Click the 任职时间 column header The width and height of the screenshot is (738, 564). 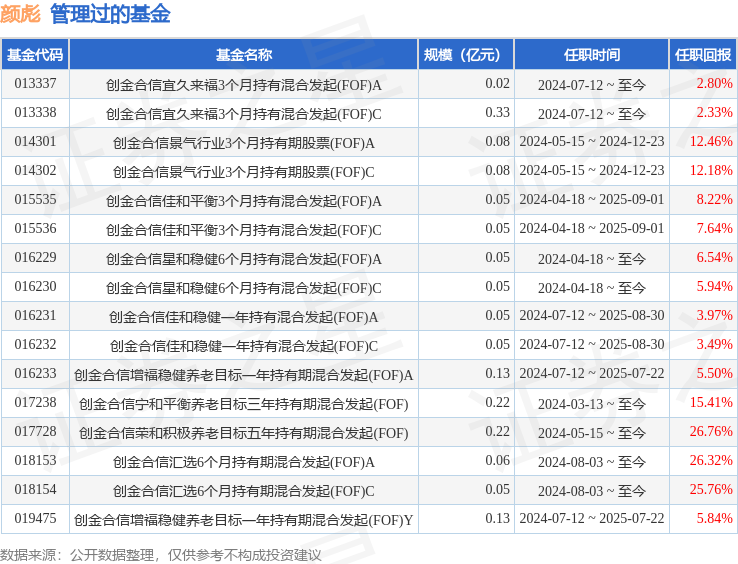[592, 55]
